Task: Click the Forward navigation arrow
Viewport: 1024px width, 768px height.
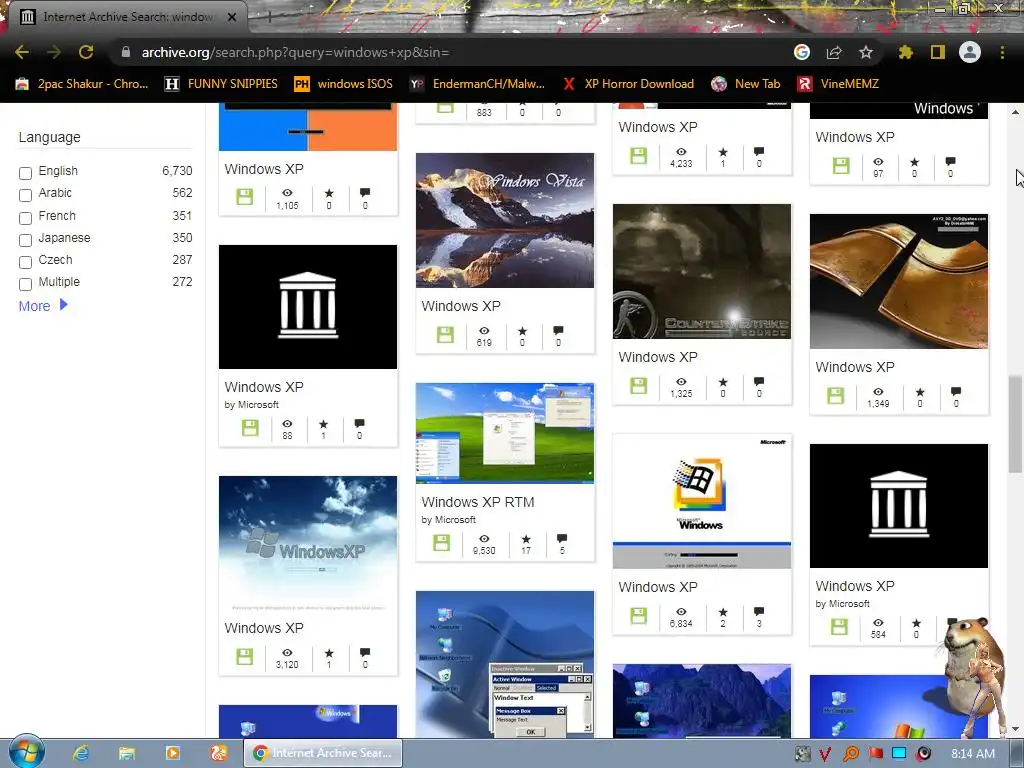Action: [54, 52]
